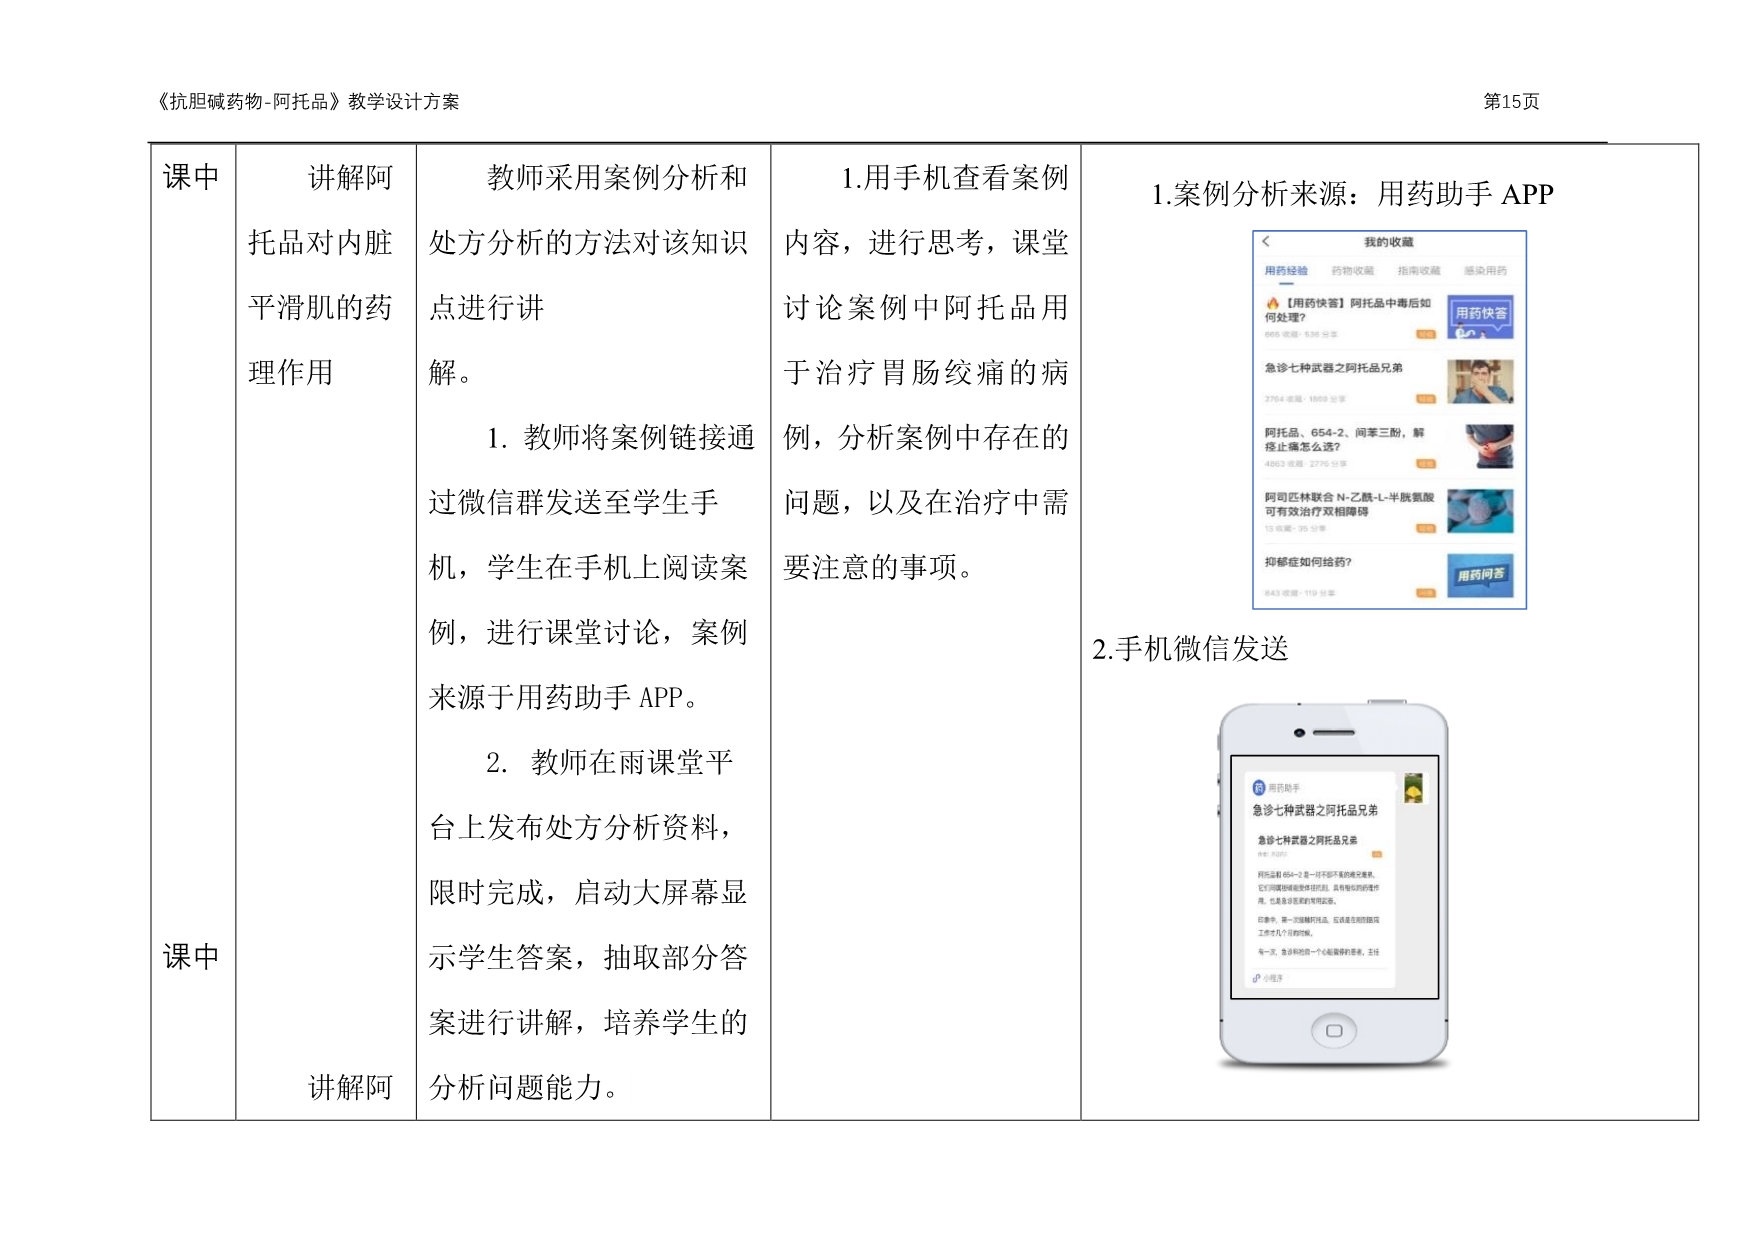The image size is (1753, 1240).
Task: Click the blue pills thumbnail image
Action: pyautogui.click(x=1480, y=510)
